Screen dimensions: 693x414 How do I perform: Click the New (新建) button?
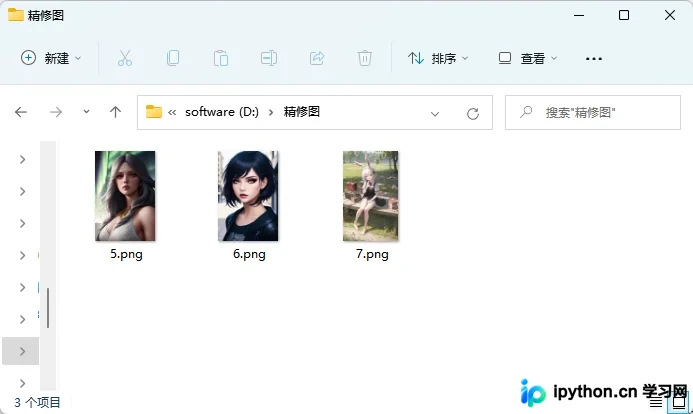(x=51, y=58)
